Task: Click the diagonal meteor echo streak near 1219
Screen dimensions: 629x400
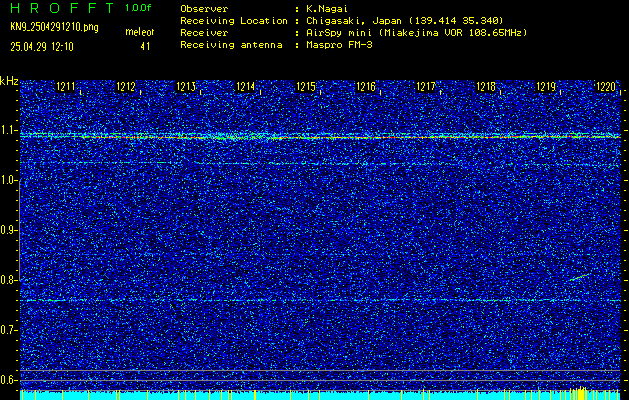Action: 579,277
